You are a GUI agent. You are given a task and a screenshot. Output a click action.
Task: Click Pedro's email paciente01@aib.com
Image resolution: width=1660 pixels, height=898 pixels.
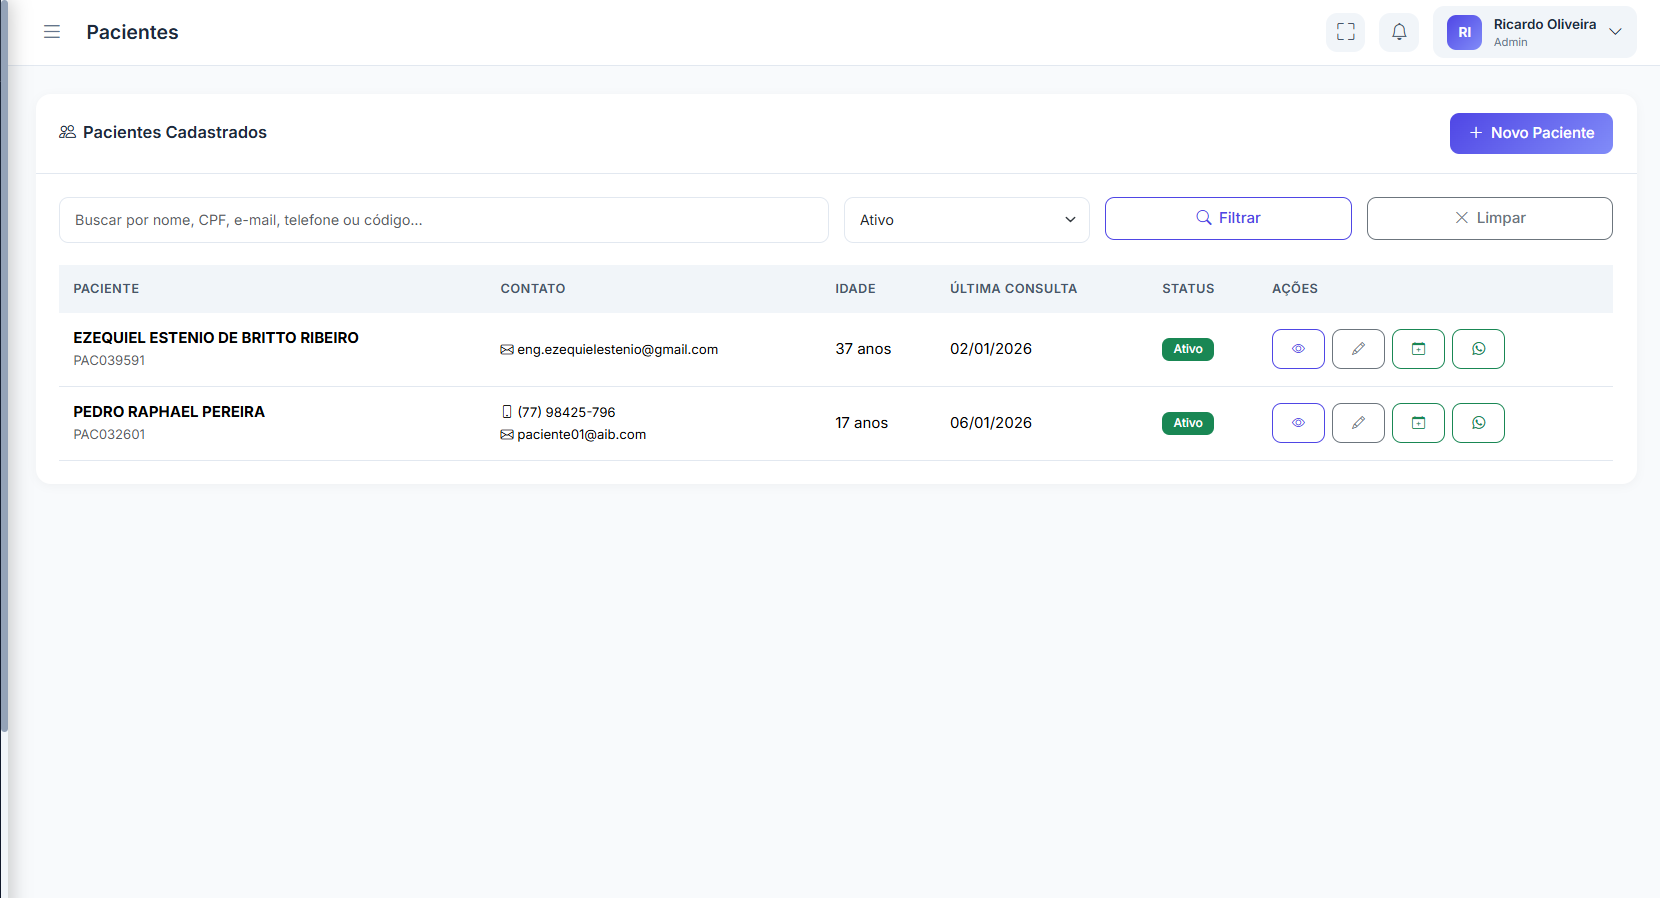click(x=581, y=435)
